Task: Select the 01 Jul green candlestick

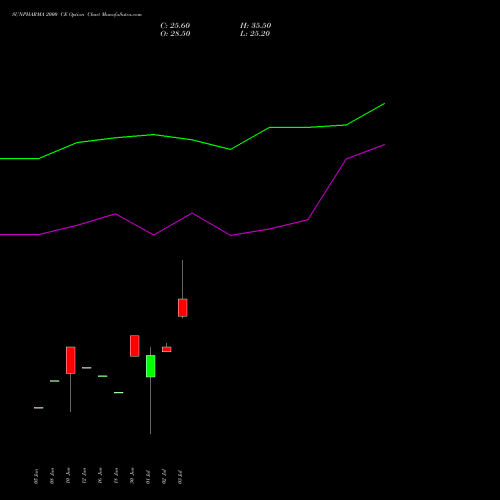Action: [151, 366]
